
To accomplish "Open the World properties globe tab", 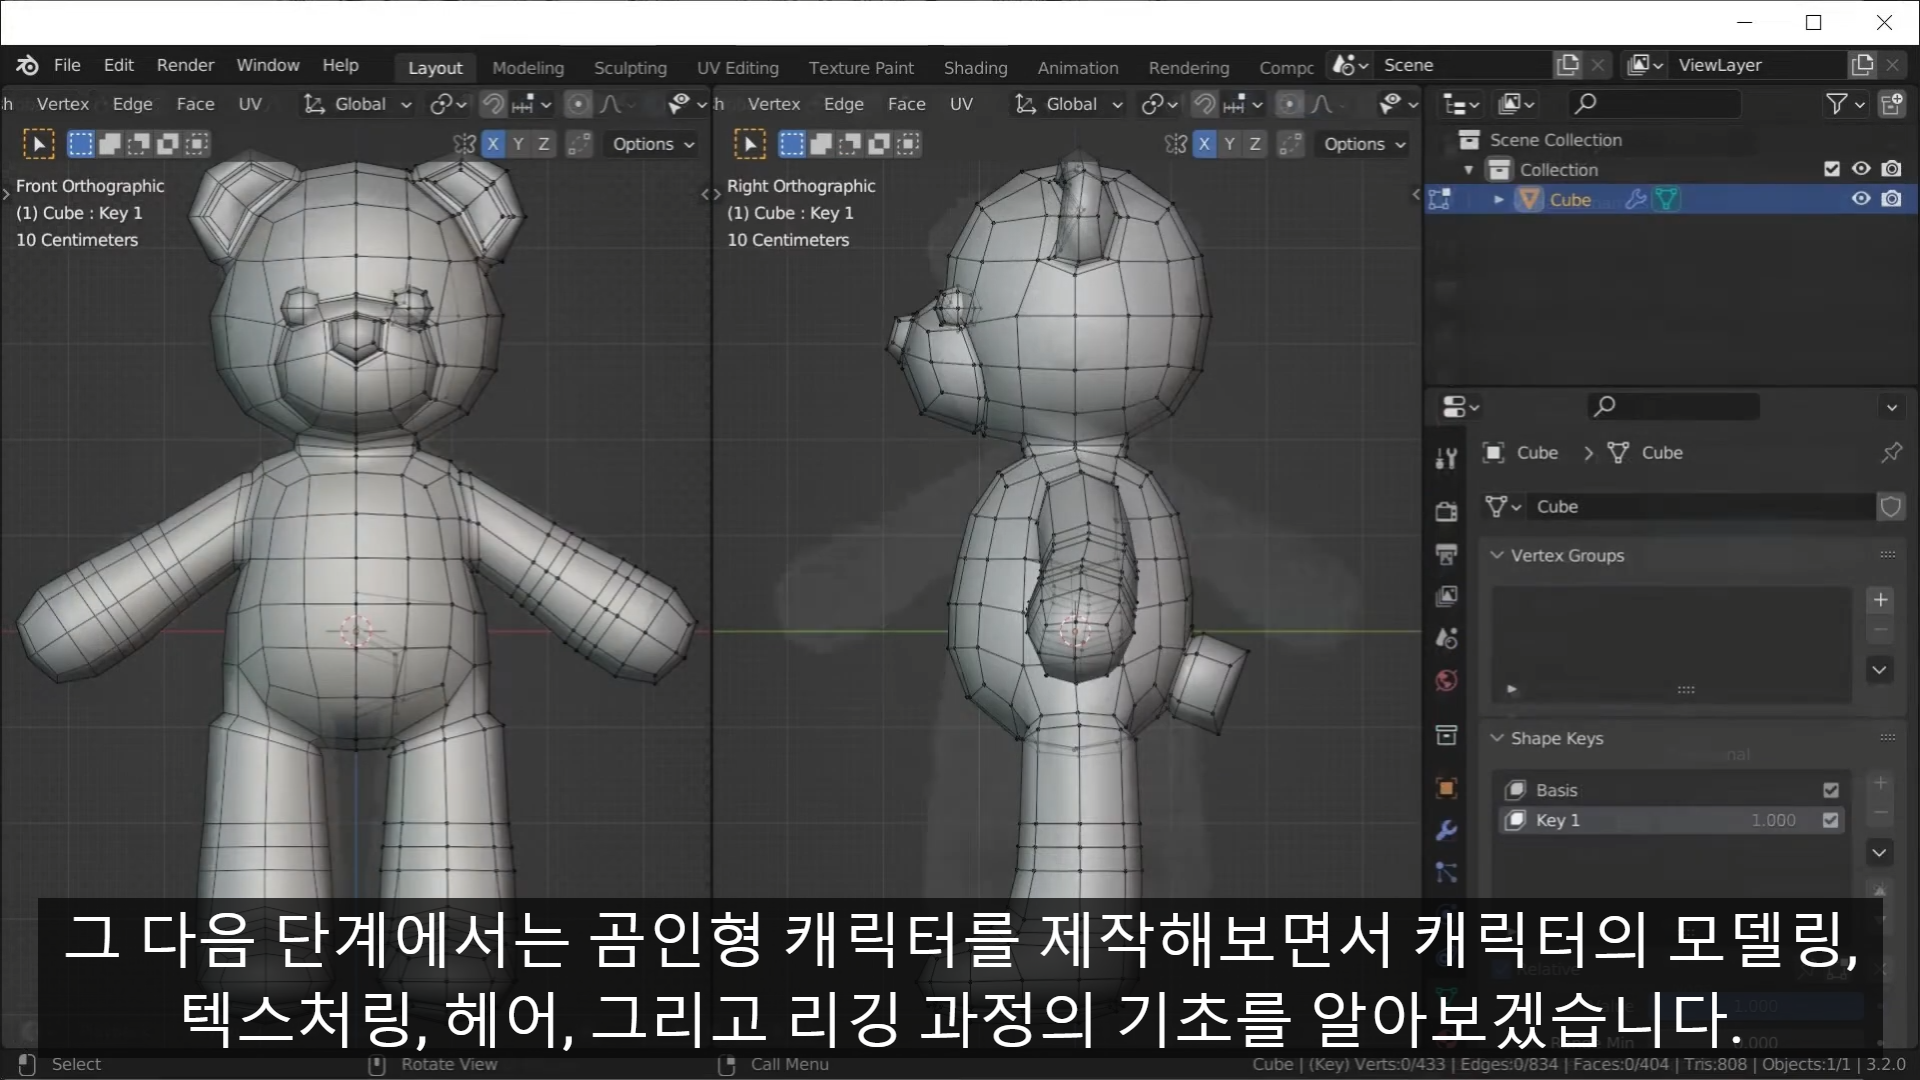I will click(x=1446, y=681).
